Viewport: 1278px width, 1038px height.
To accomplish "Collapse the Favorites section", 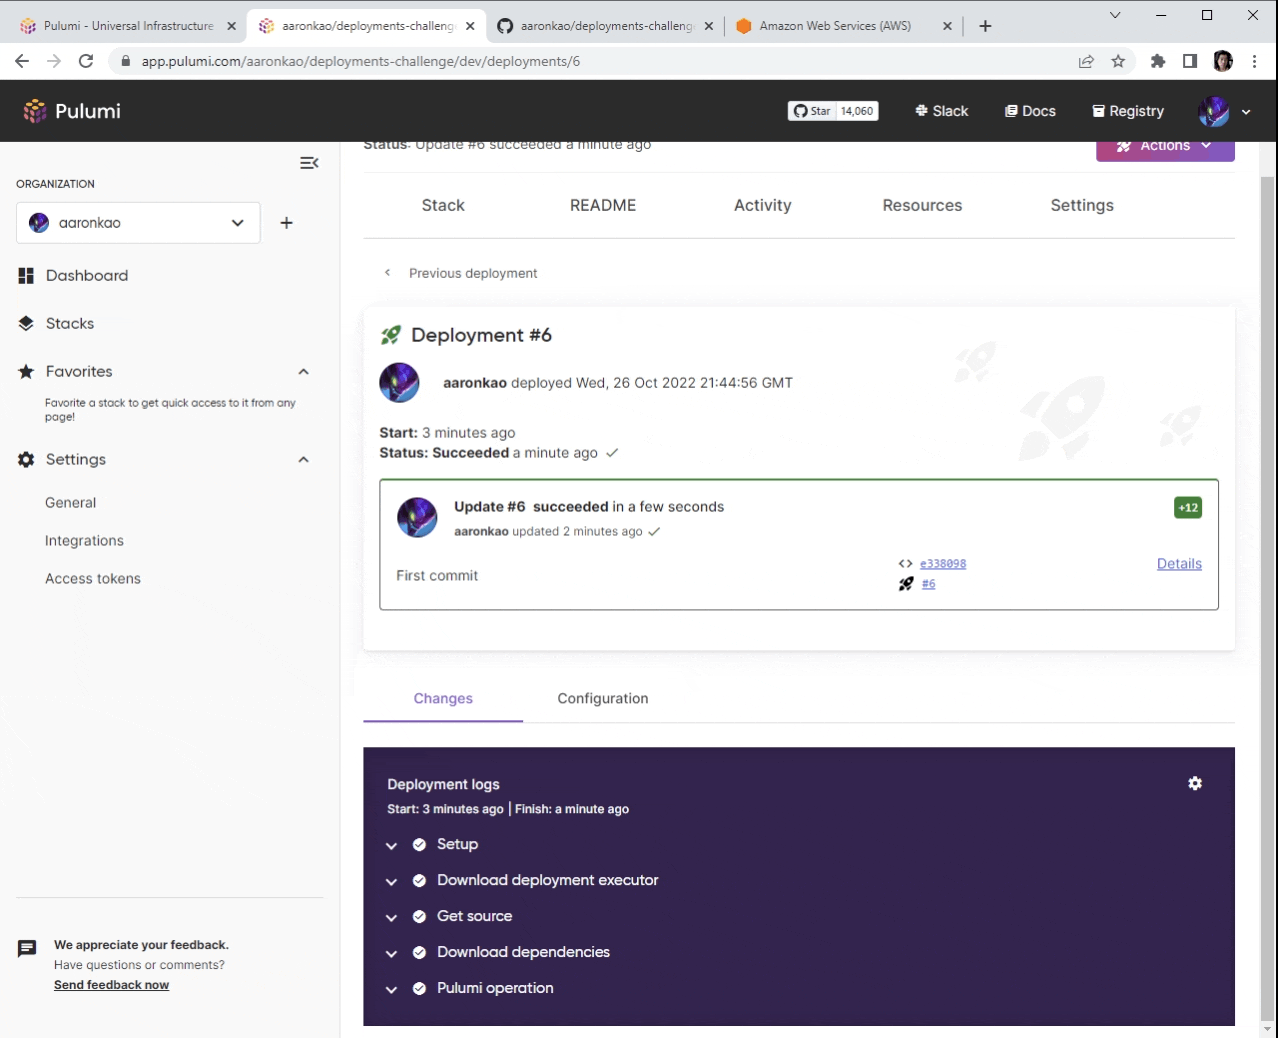I will 304,372.
